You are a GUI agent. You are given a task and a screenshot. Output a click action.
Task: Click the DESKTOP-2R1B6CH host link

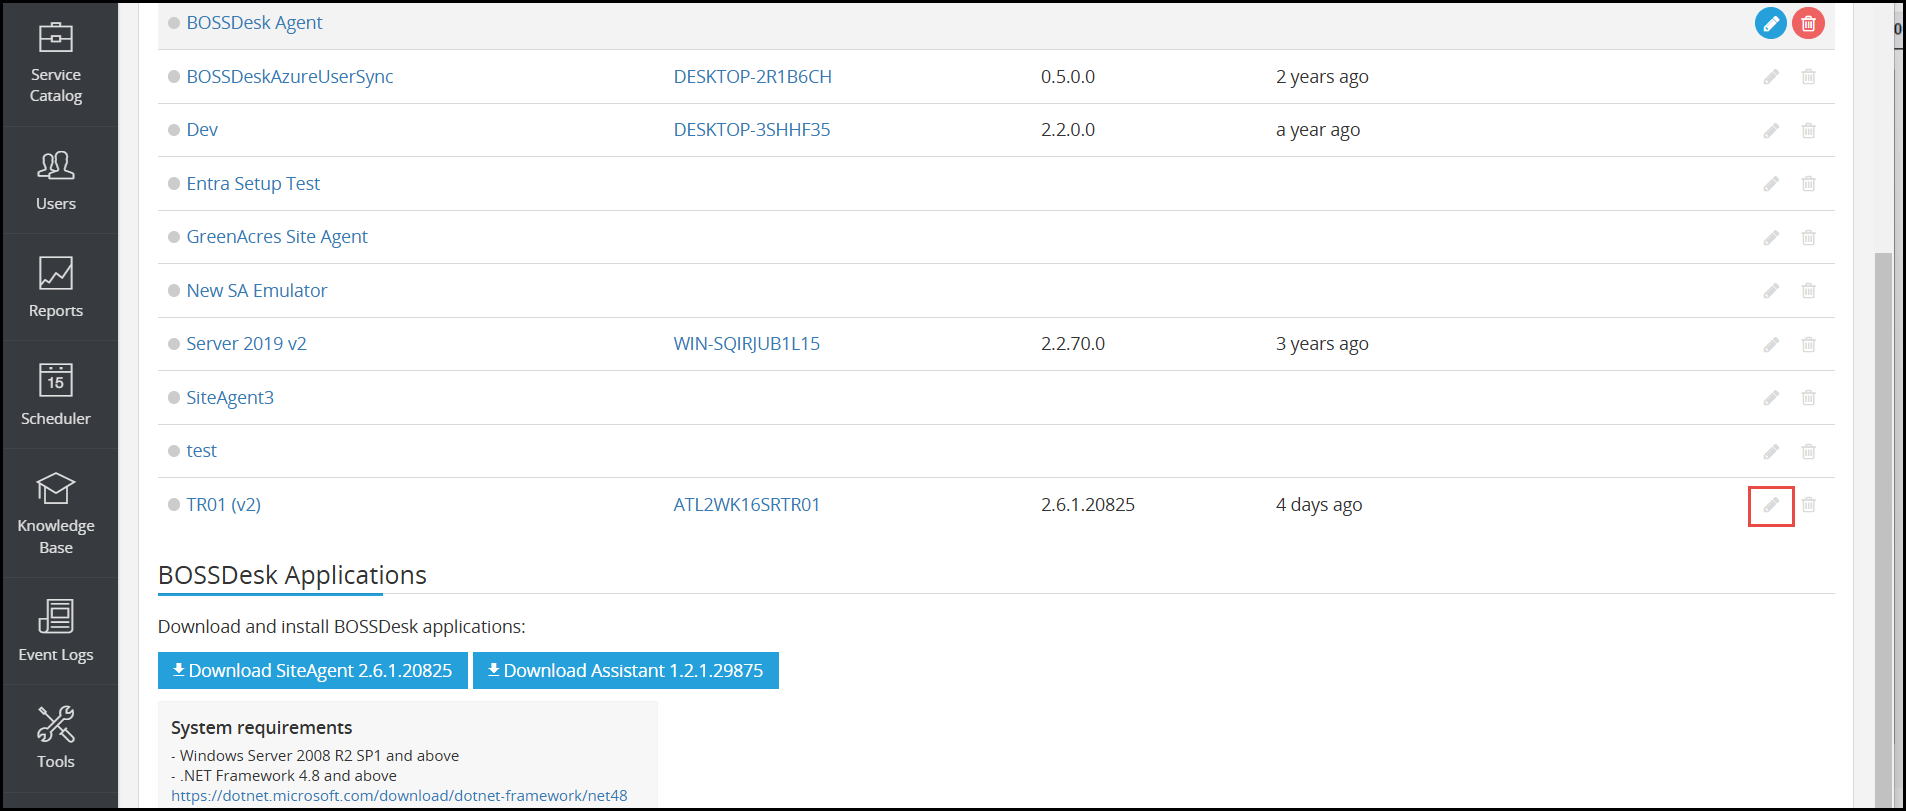[x=752, y=77]
